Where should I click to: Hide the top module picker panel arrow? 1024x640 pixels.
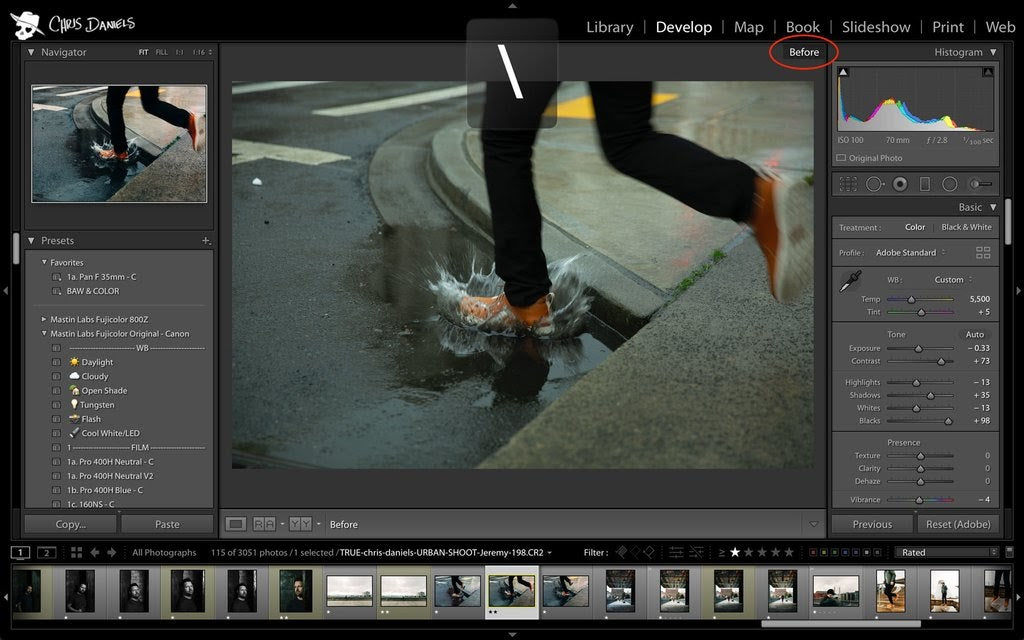coord(512,5)
